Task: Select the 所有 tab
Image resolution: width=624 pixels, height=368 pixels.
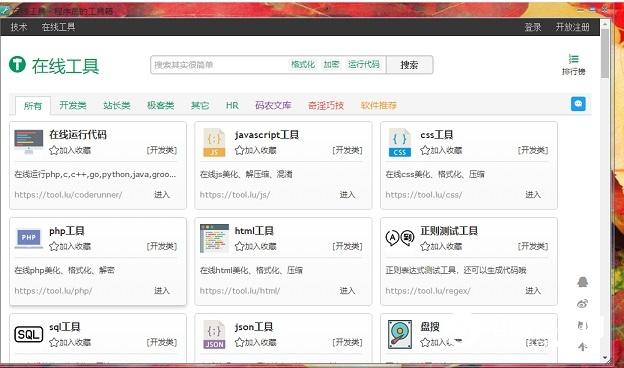Action: [x=33, y=105]
